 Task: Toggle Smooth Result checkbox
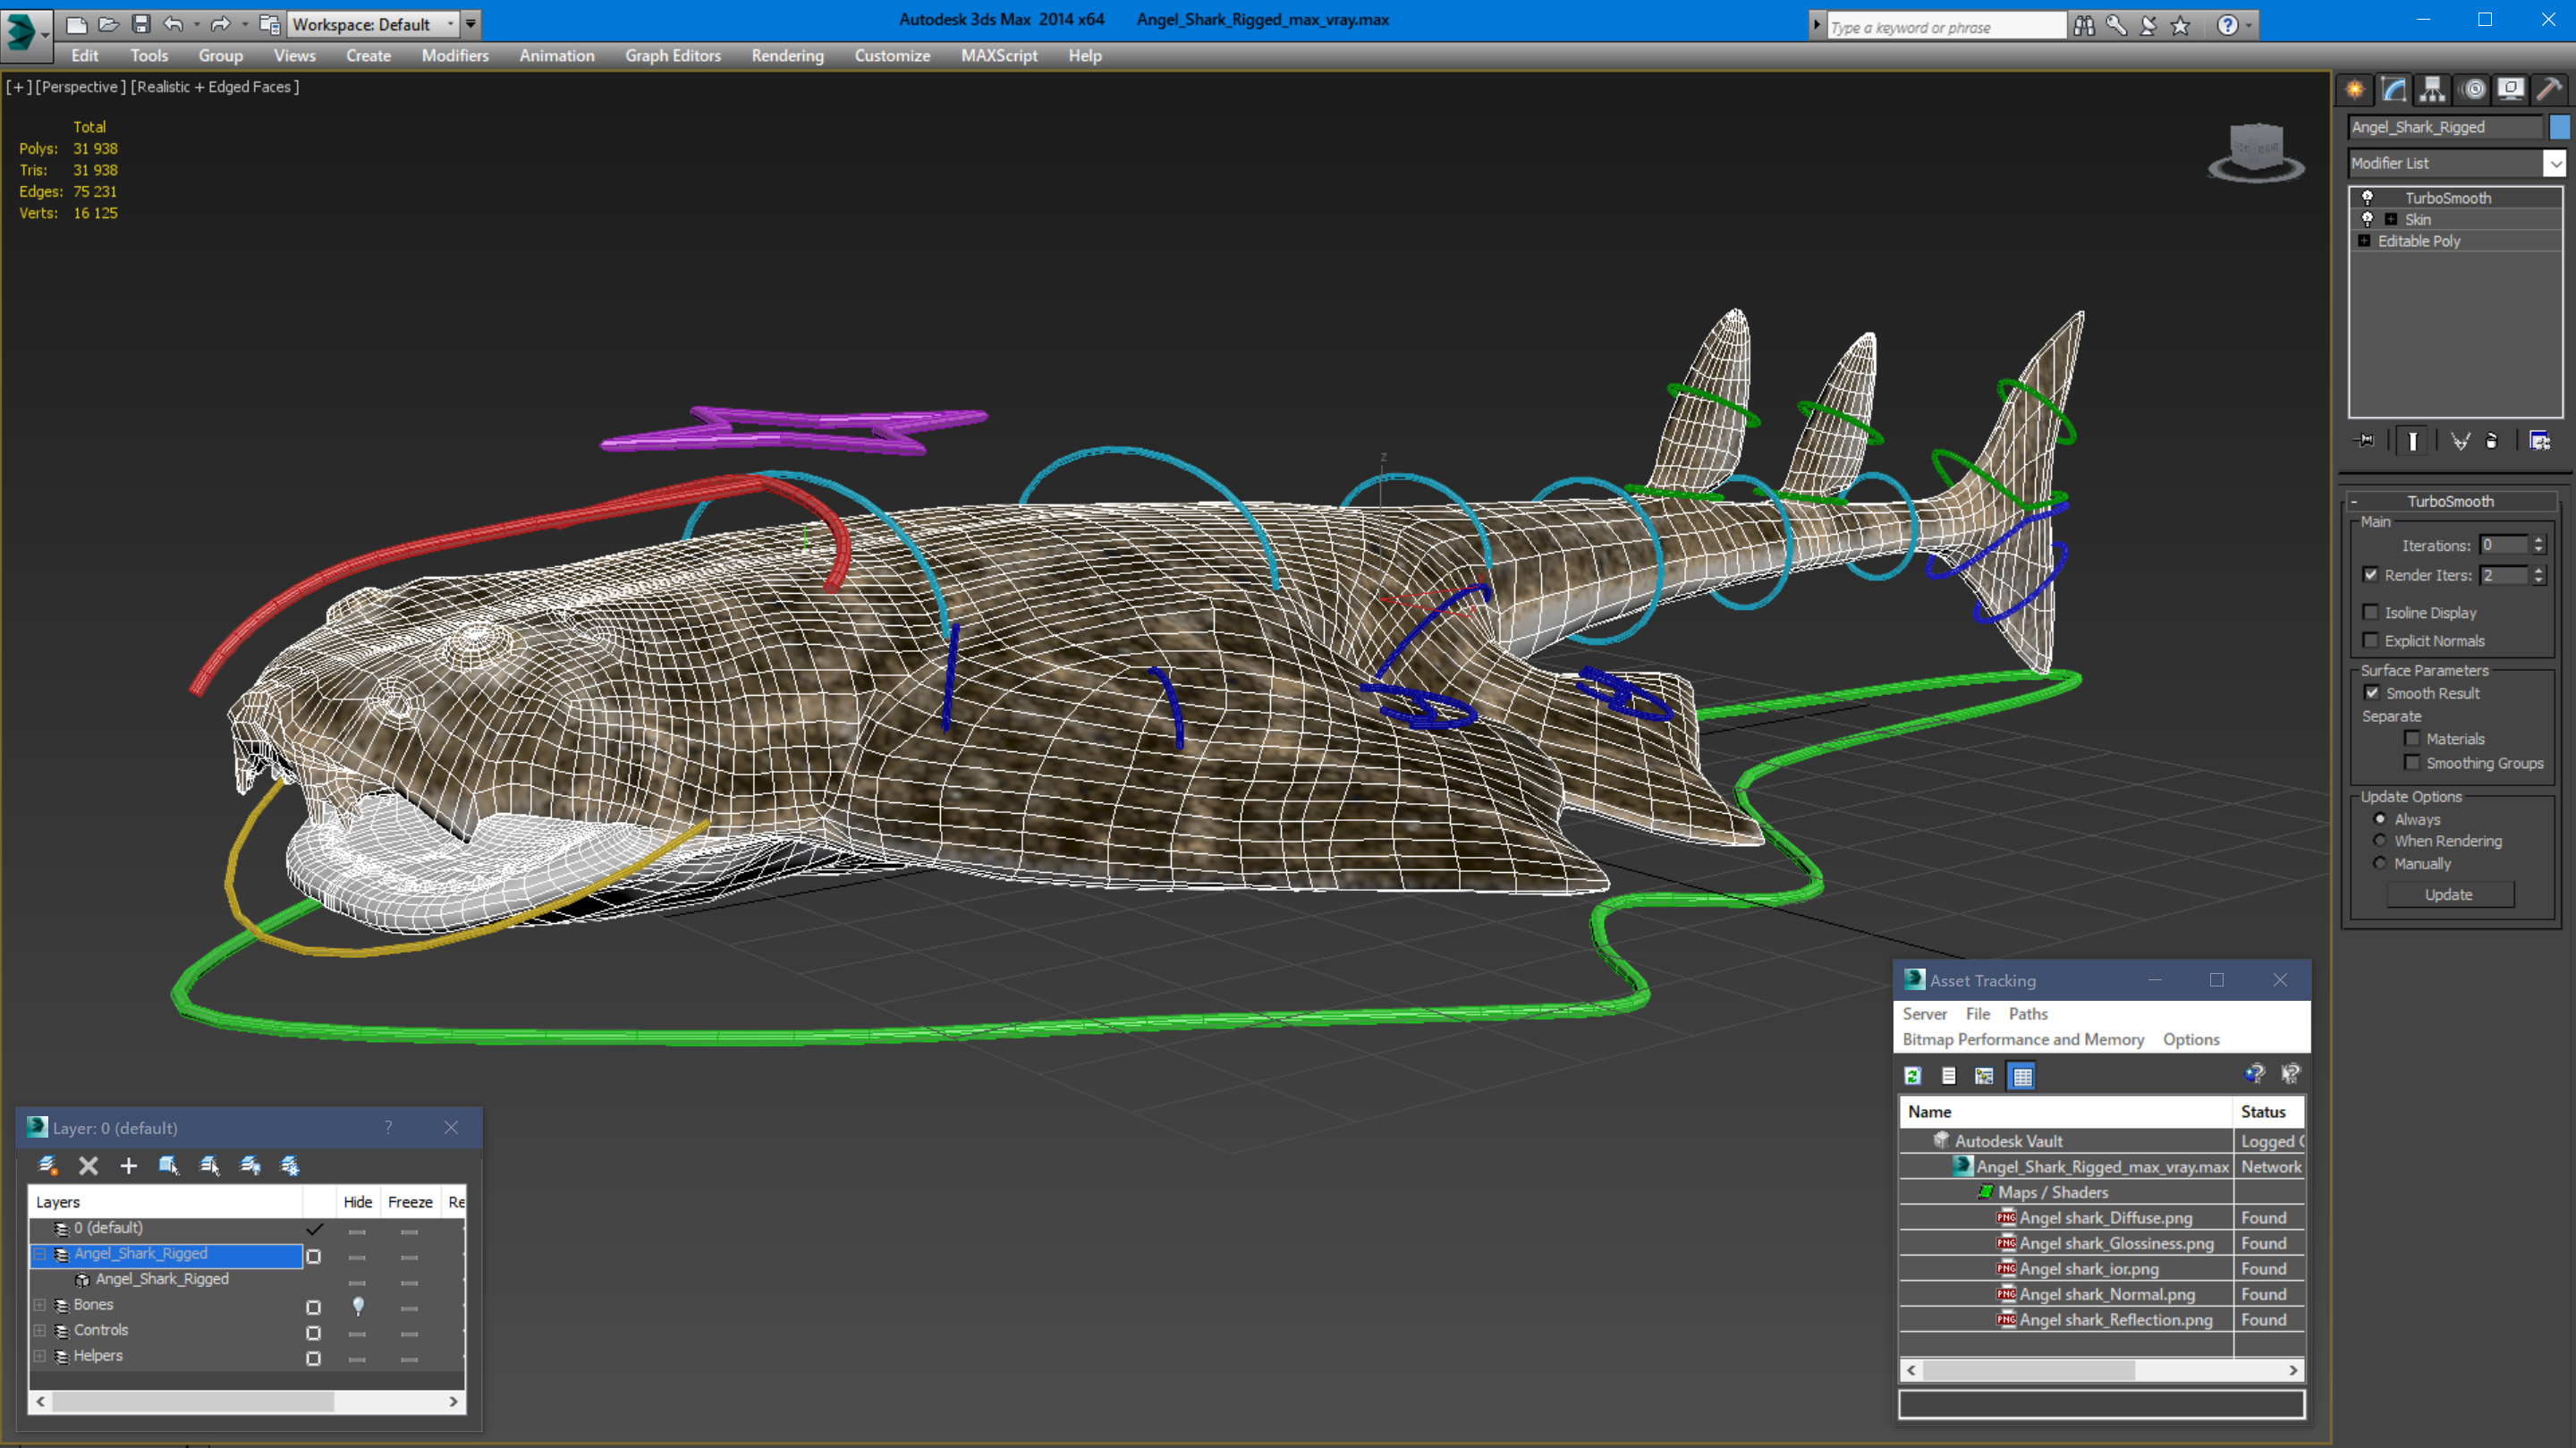pyautogui.click(x=2372, y=693)
